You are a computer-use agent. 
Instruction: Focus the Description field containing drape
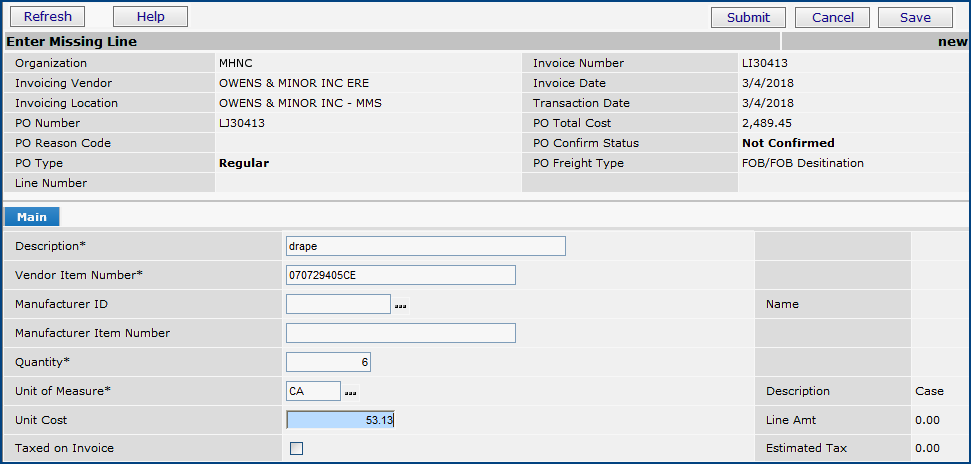[425, 246]
